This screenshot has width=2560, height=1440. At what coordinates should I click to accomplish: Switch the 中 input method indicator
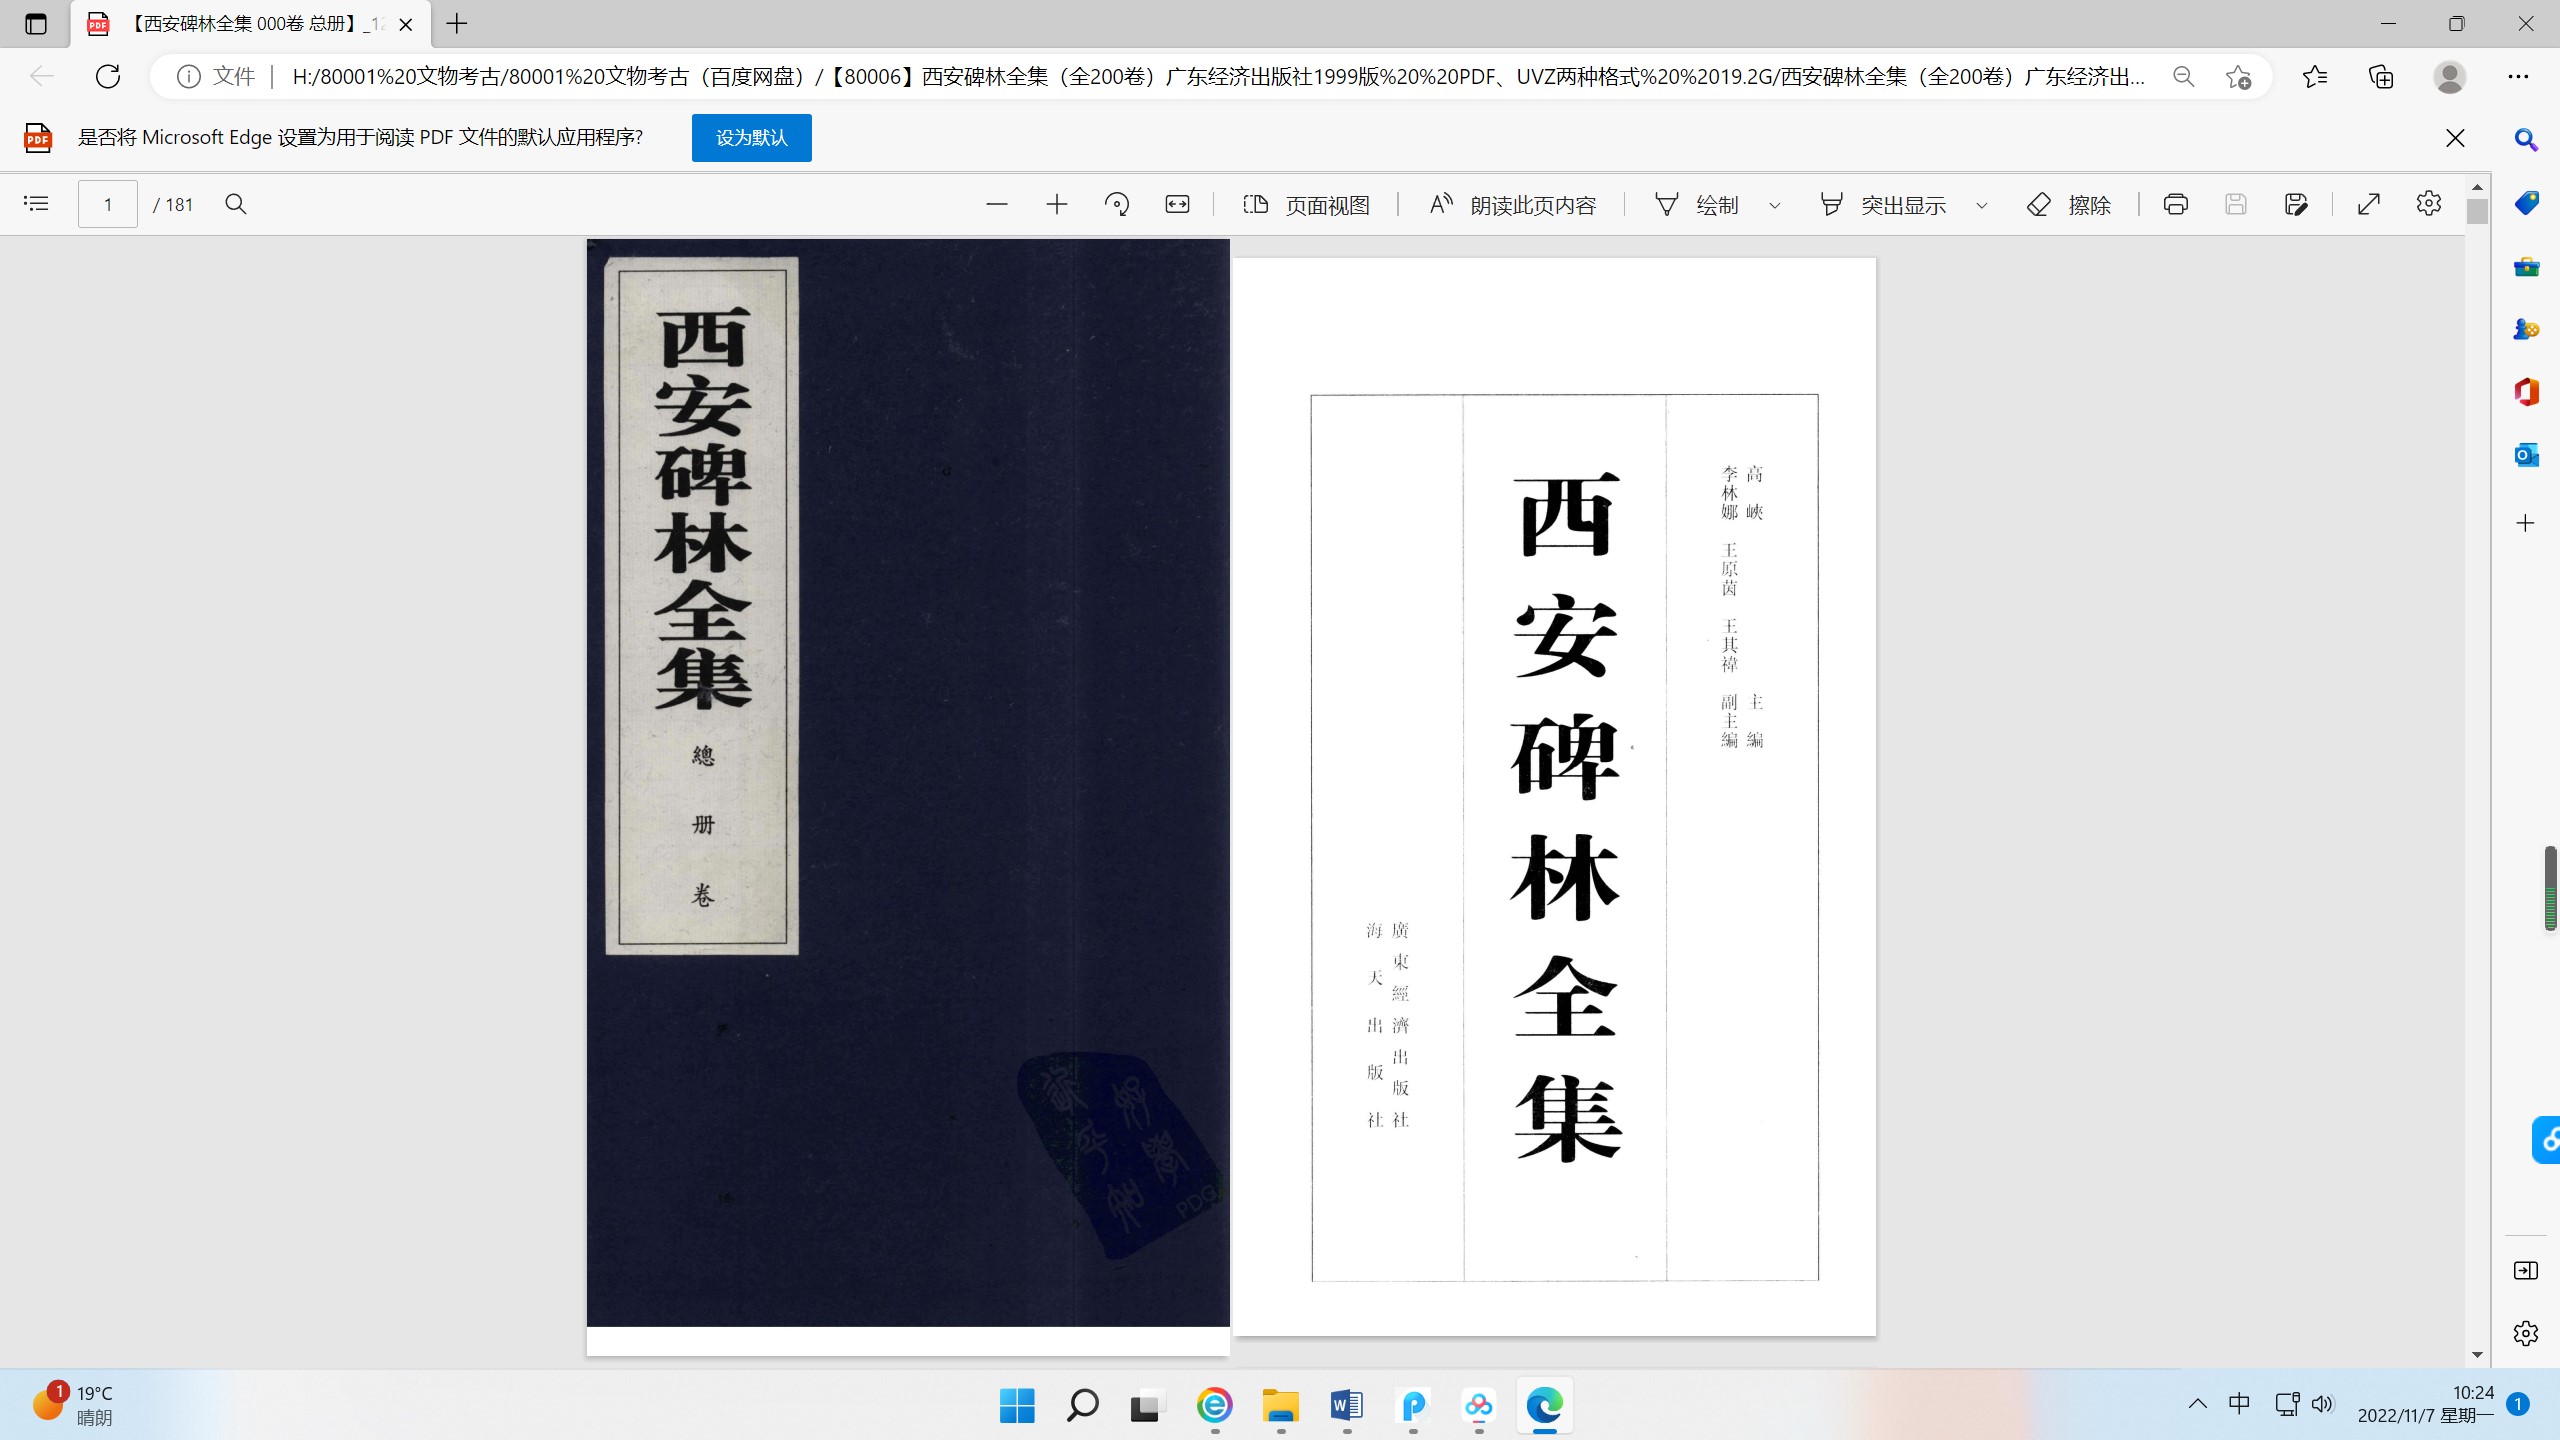[2239, 1404]
